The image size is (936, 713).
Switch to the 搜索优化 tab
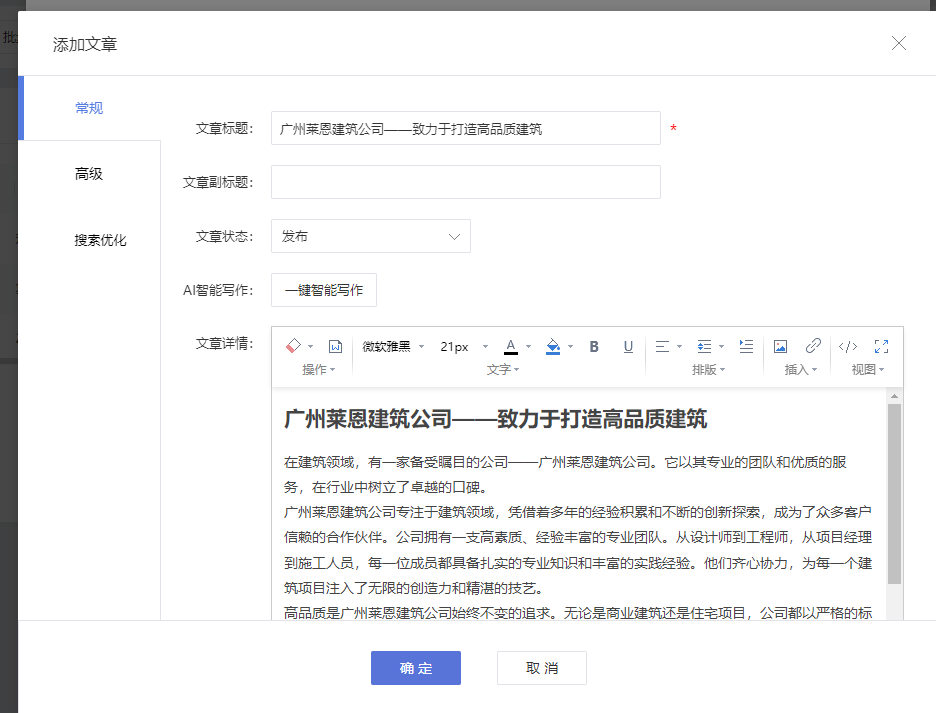100,240
